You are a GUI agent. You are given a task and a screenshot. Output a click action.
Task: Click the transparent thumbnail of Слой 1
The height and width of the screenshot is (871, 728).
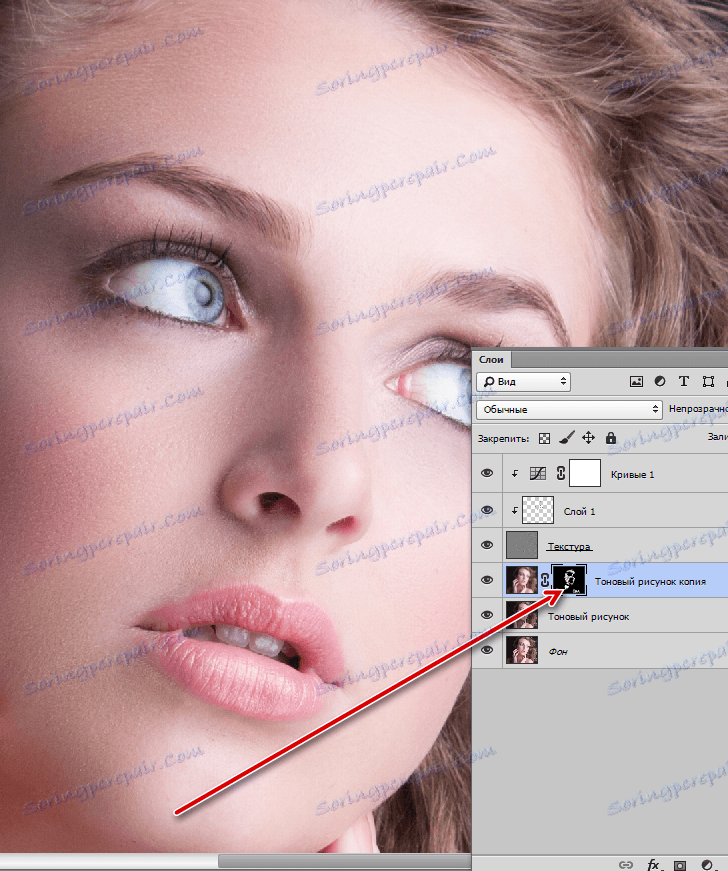click(538, 510)
